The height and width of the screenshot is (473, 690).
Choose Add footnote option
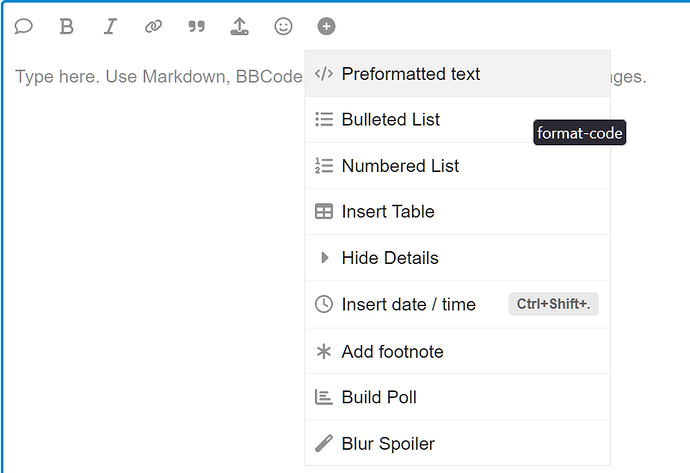pos(458,351)
